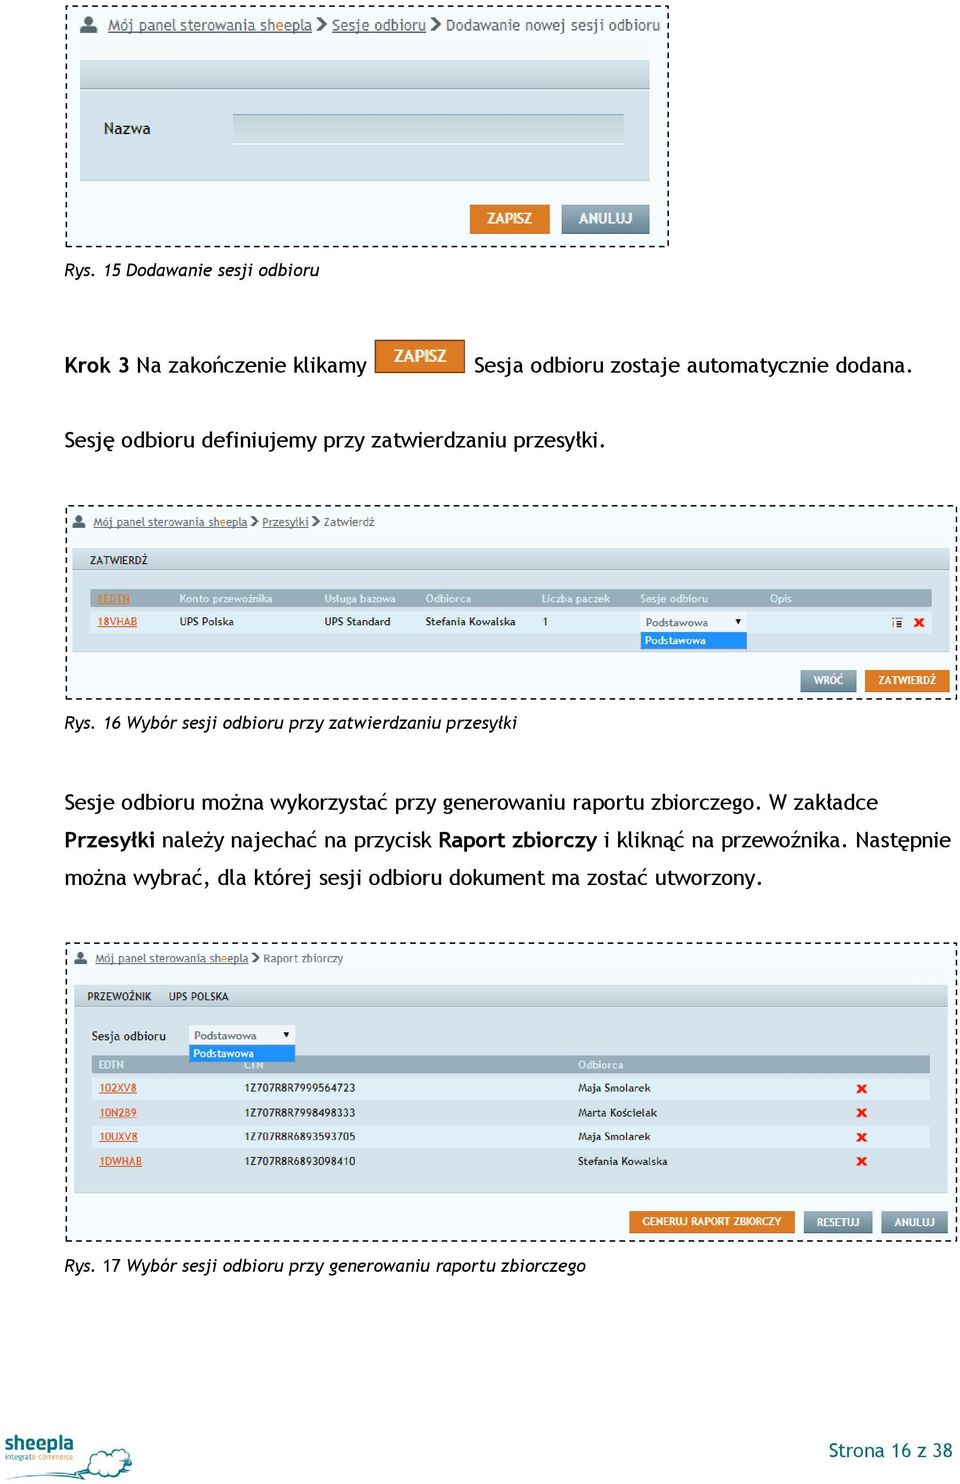Click ZATWIERDŹ button
960x1484 pixels.
pyautogui.click(x=907, y=680)
